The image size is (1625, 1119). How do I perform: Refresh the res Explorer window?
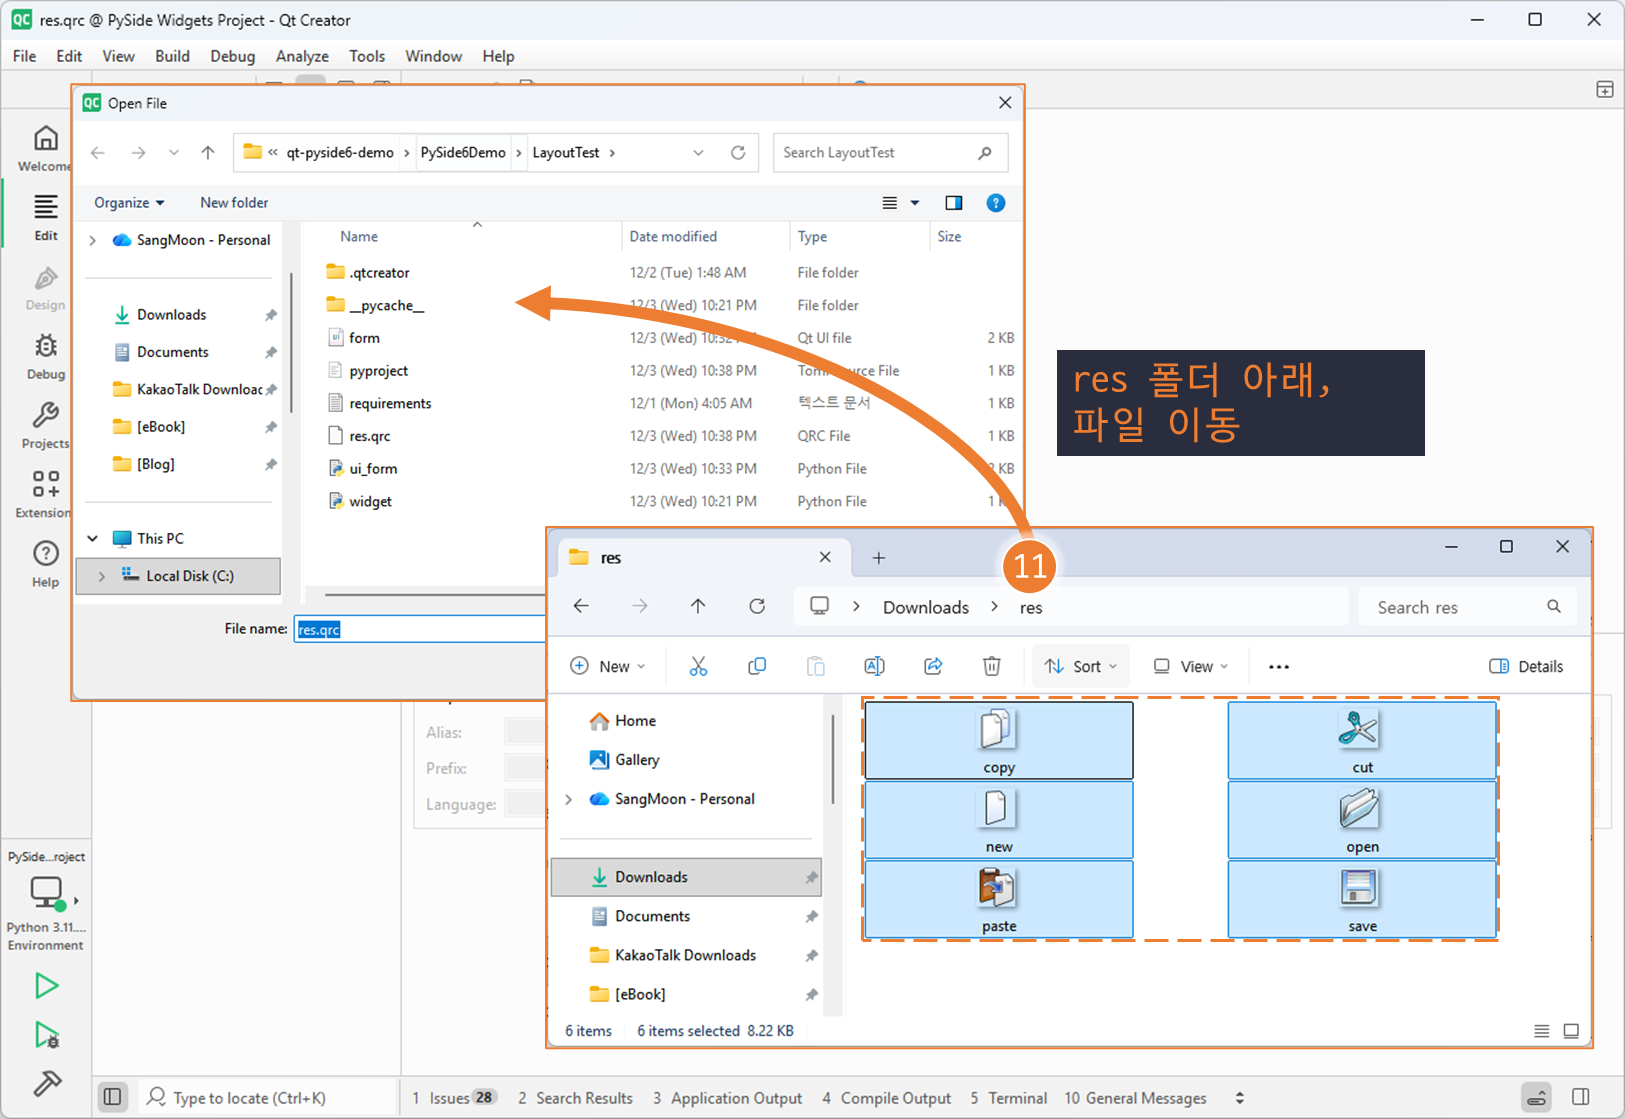757,606
